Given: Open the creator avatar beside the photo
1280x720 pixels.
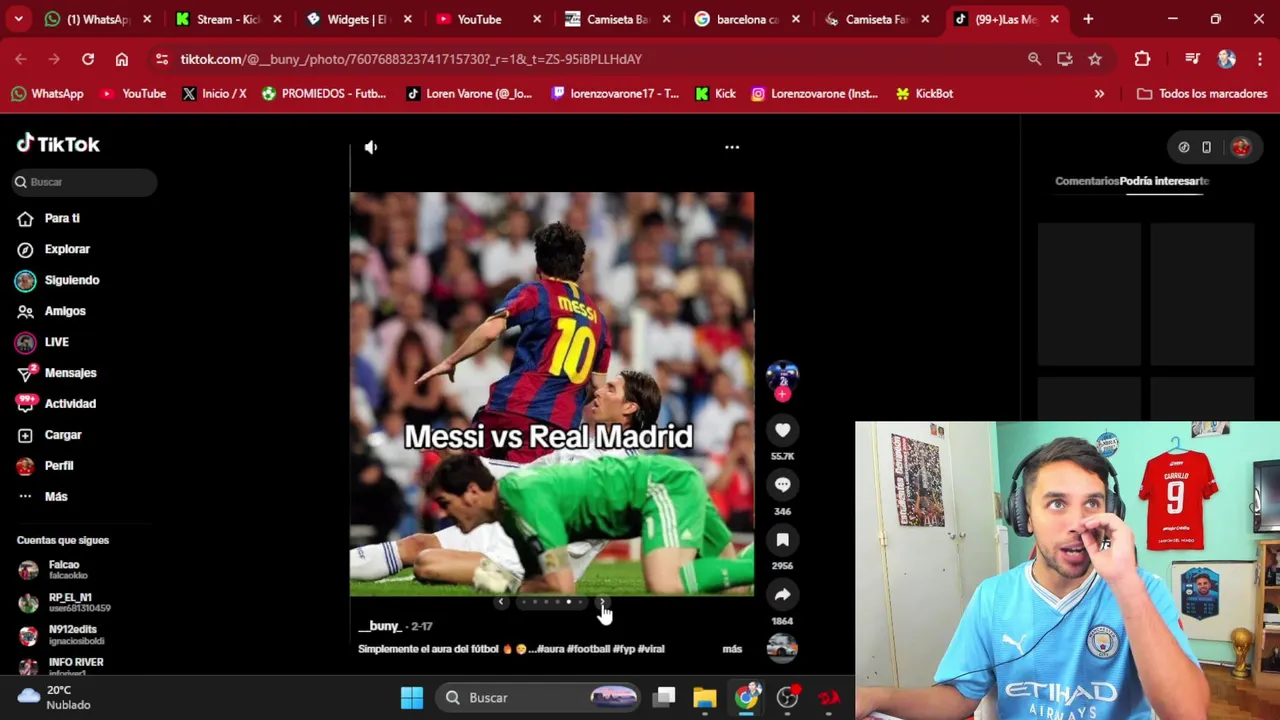Looking at the screenshot, I should [x=782, y=377].
